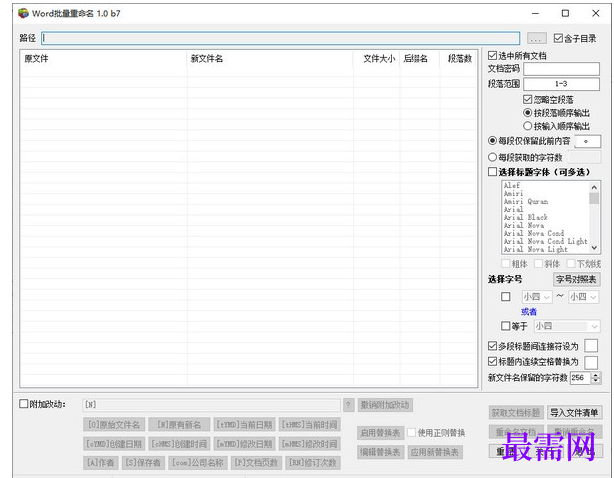Open the second 小四 size range dropdown
Screen dimensions: 614x478
pyautogui.click(x=583, y=297)
